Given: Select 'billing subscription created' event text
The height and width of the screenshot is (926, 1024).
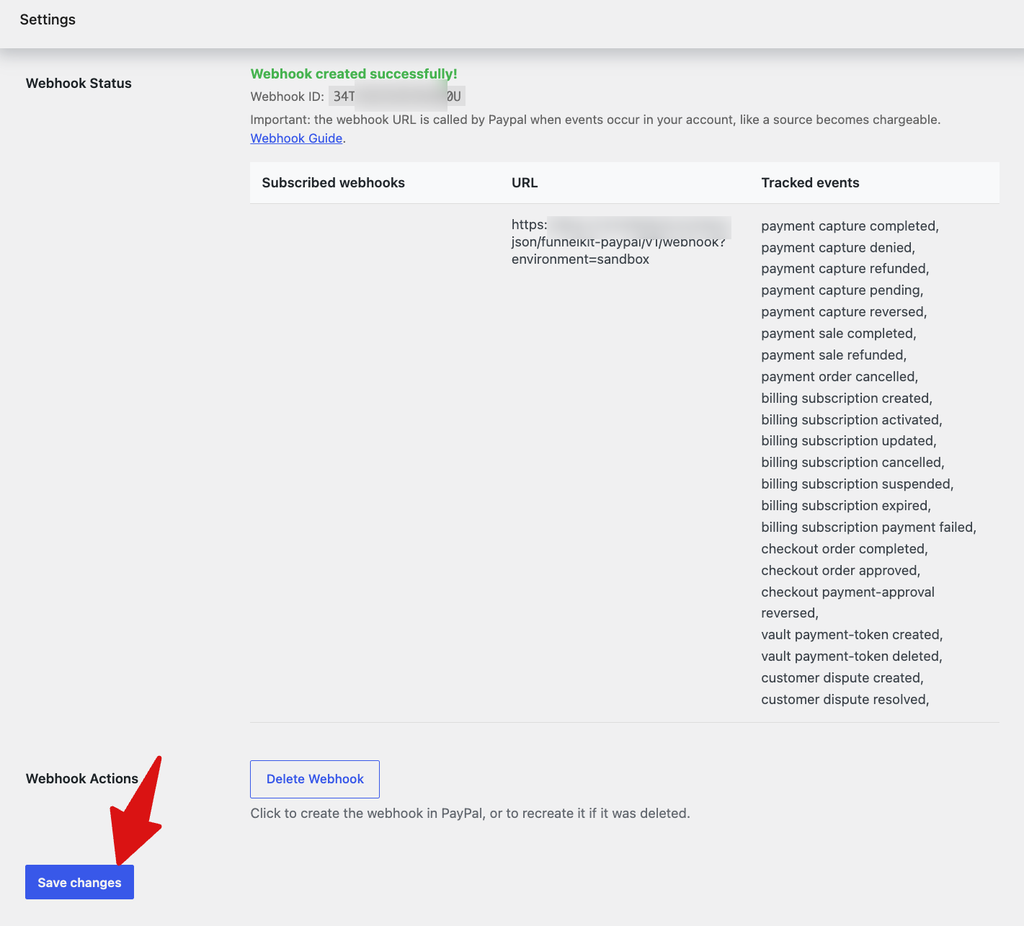Looking at the screenshot, I should (846, 398).
